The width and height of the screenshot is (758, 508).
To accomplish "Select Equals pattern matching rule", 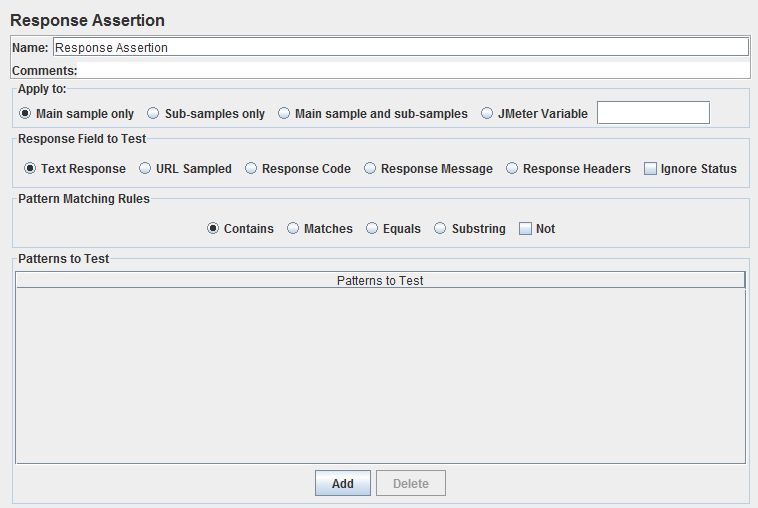I will (x=372, y=229).
